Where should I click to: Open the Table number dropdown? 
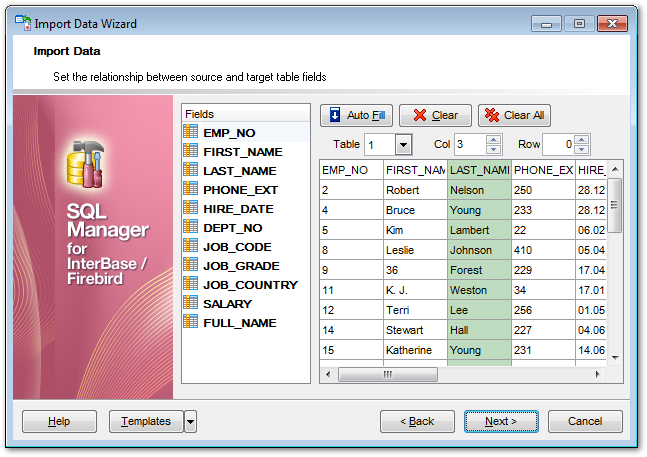point(403,145)
